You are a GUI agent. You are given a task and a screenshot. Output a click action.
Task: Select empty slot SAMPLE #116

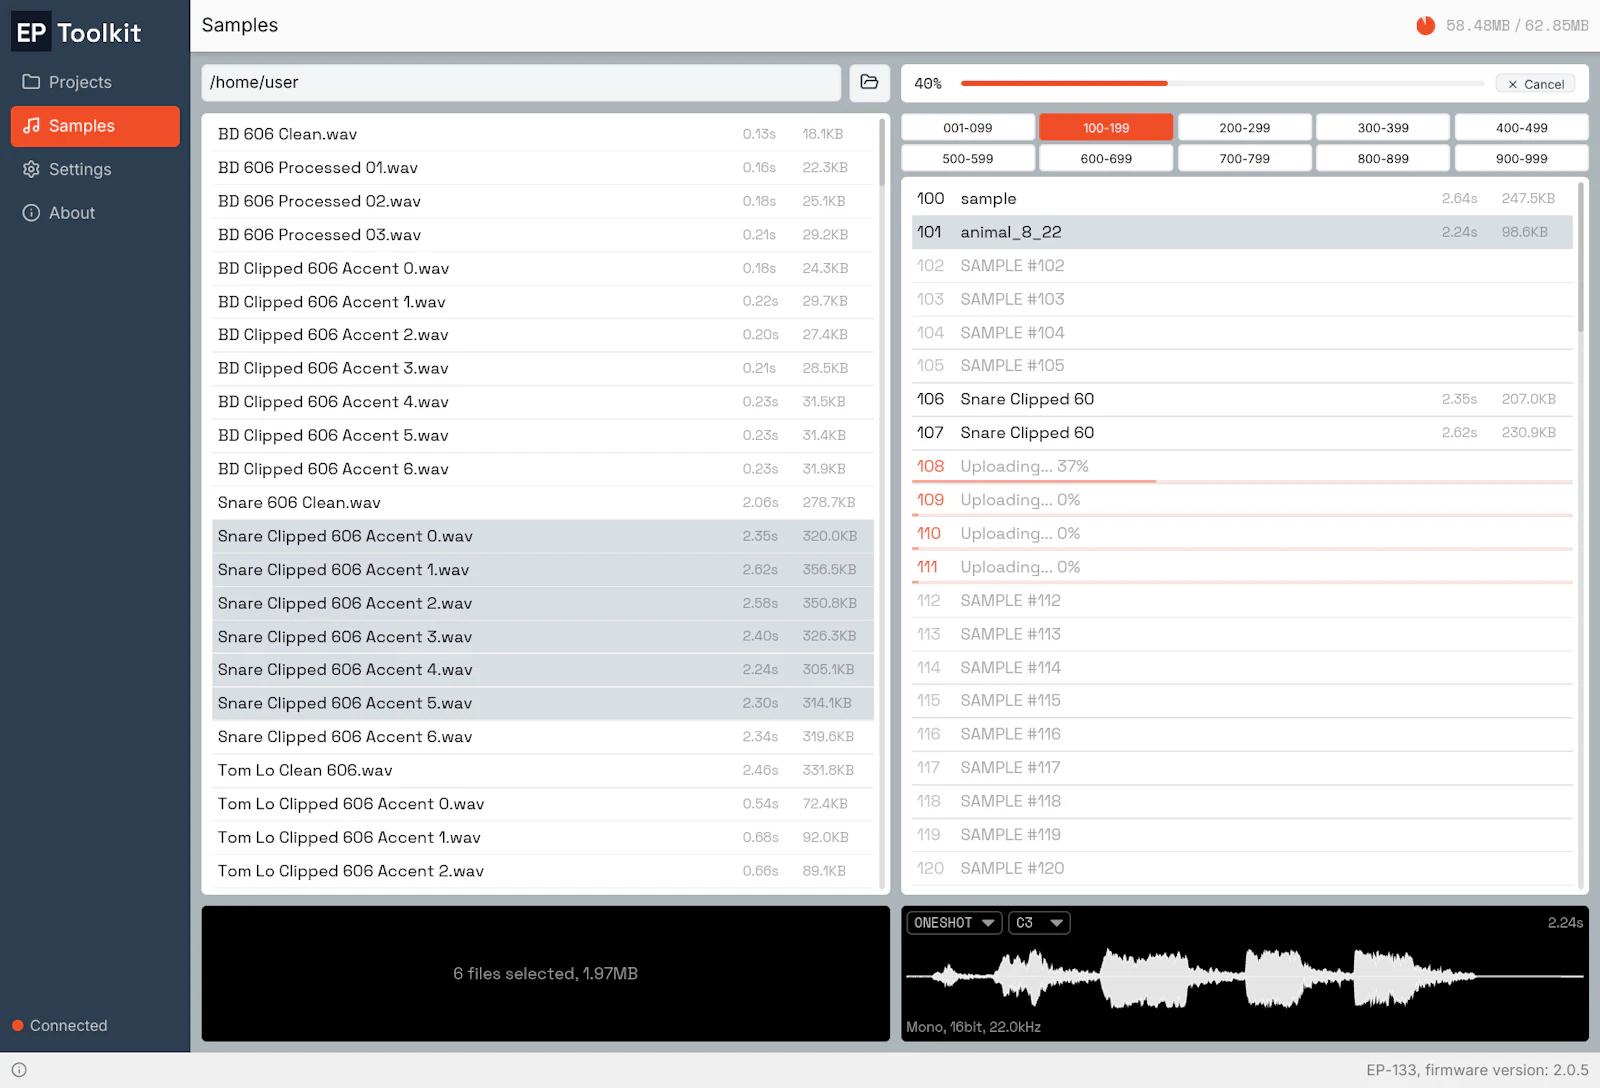(x=1242, y=735)
